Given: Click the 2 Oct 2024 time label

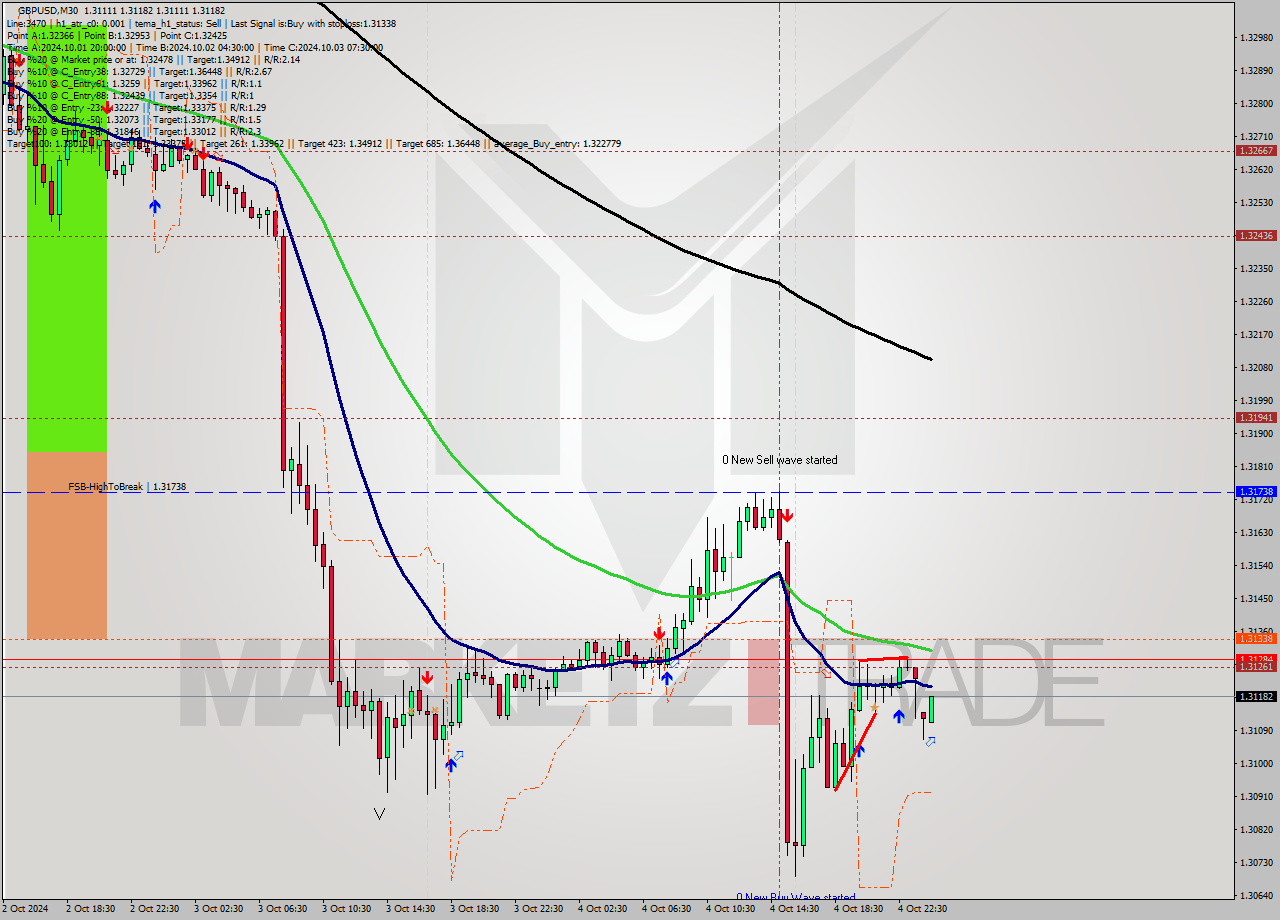Looking at the screenshot, I should 26,909.
